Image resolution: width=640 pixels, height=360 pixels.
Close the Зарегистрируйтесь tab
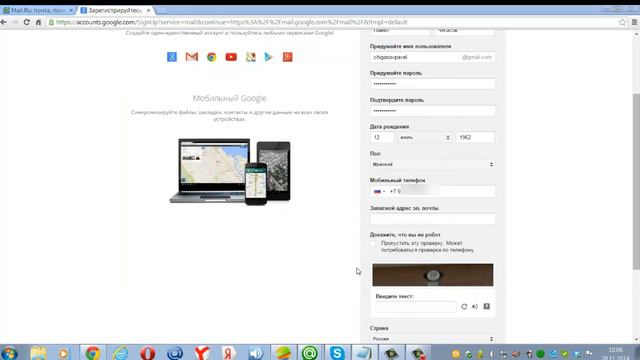[149, 10]
